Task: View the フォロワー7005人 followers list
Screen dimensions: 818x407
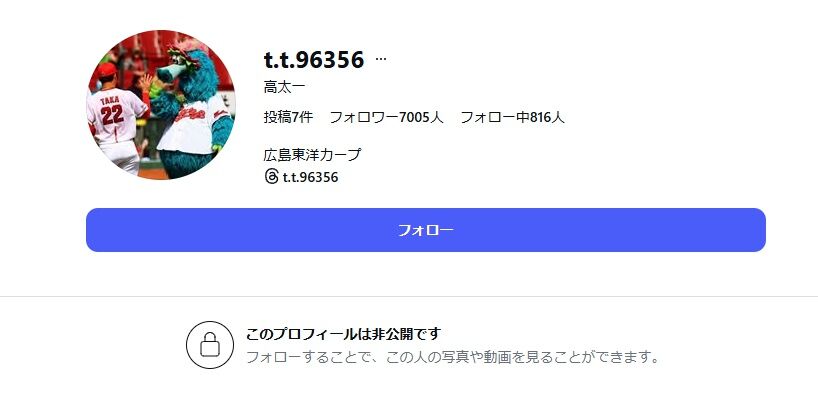Action: [387, 117]
